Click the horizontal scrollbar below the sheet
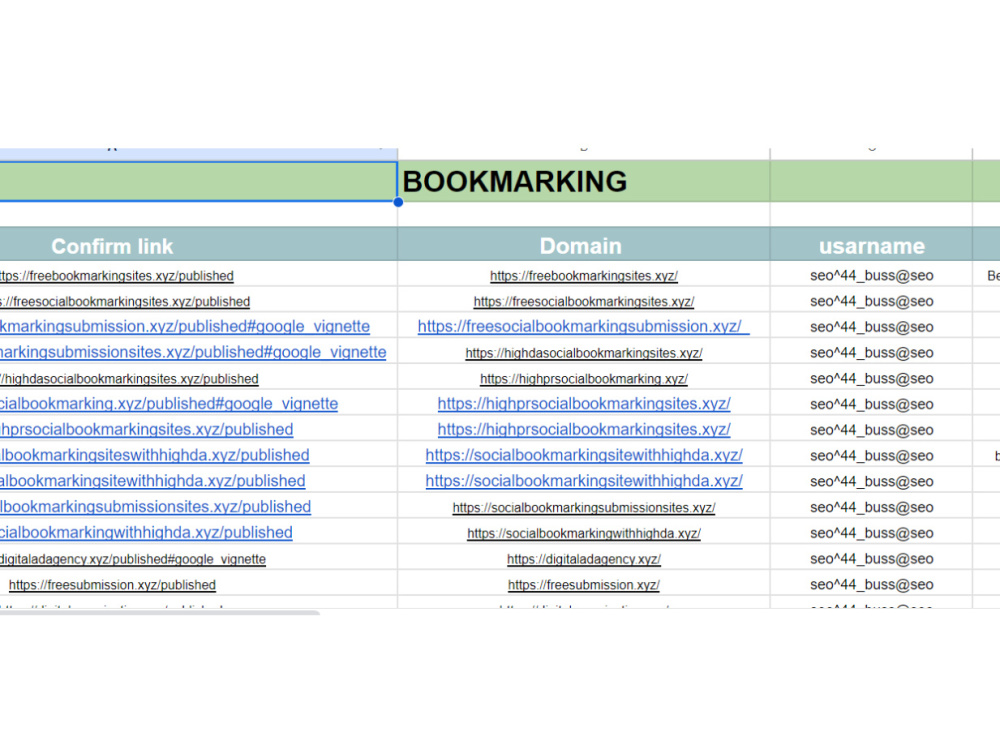The image size is (1000, 749). (x=159, y=612)
